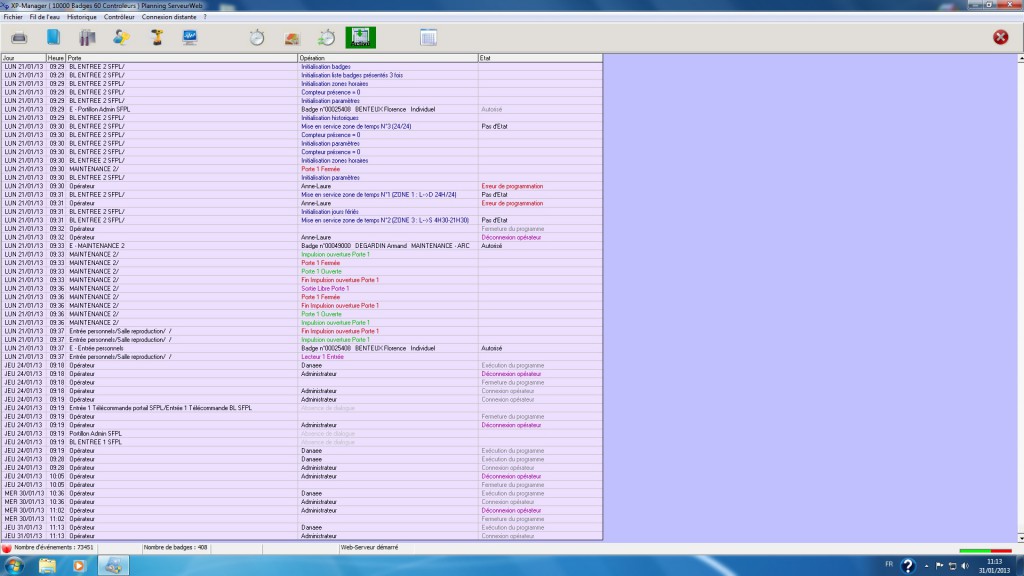Open the Windows Start menu

pos(14,566)
